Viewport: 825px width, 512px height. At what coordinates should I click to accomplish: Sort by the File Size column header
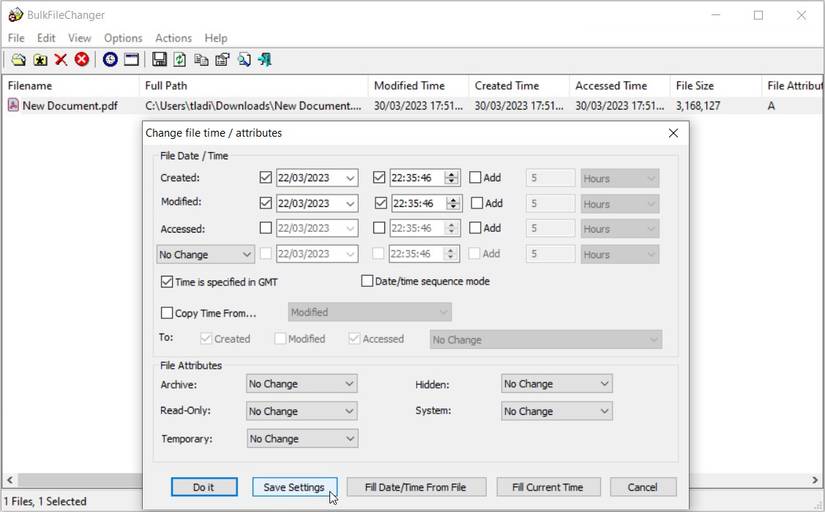[x=716, y=85]
